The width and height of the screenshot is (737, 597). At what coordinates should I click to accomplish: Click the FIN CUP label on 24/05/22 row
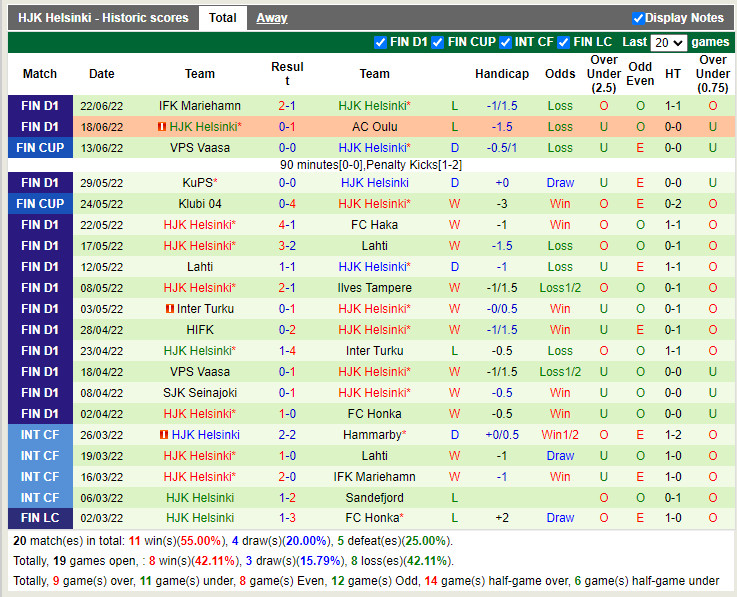coord(40,204)
